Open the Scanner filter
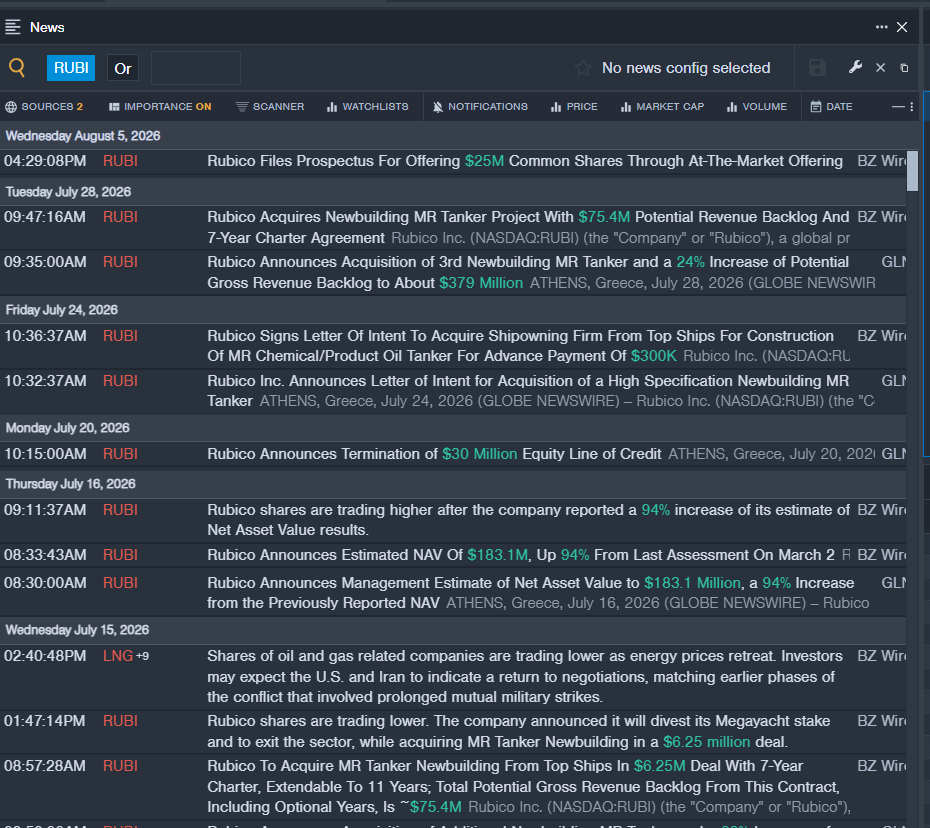The height and width of the screenshot is (828, 930). click(270, 107)
